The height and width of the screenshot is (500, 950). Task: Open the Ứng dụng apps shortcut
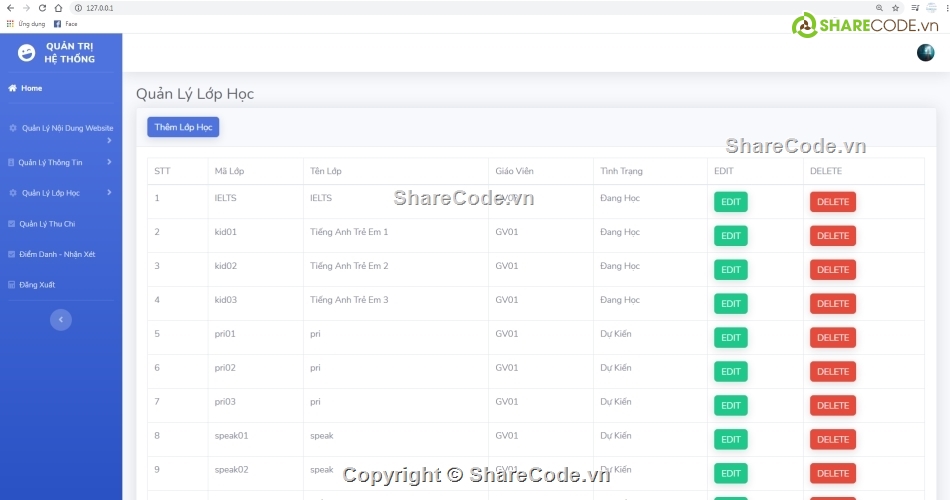(x=26, y=24)
